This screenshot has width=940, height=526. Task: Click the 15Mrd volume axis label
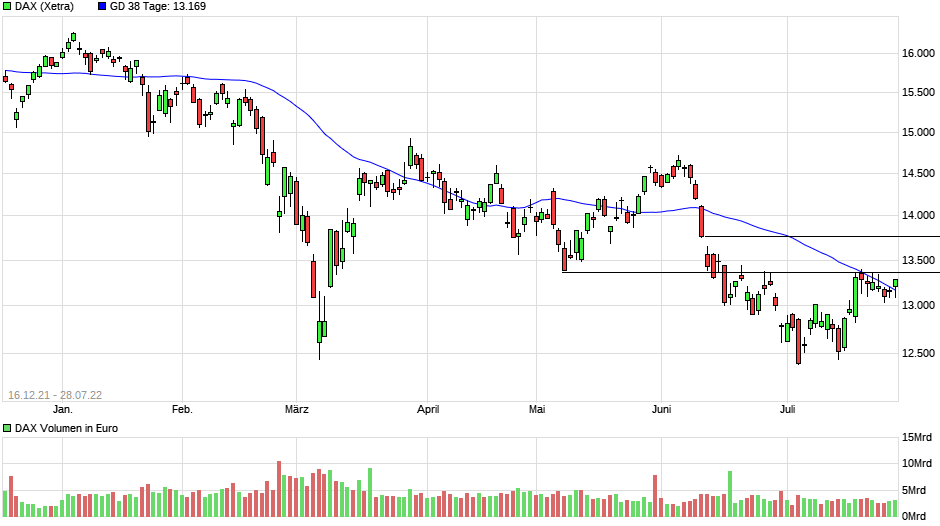pos(919,438)
